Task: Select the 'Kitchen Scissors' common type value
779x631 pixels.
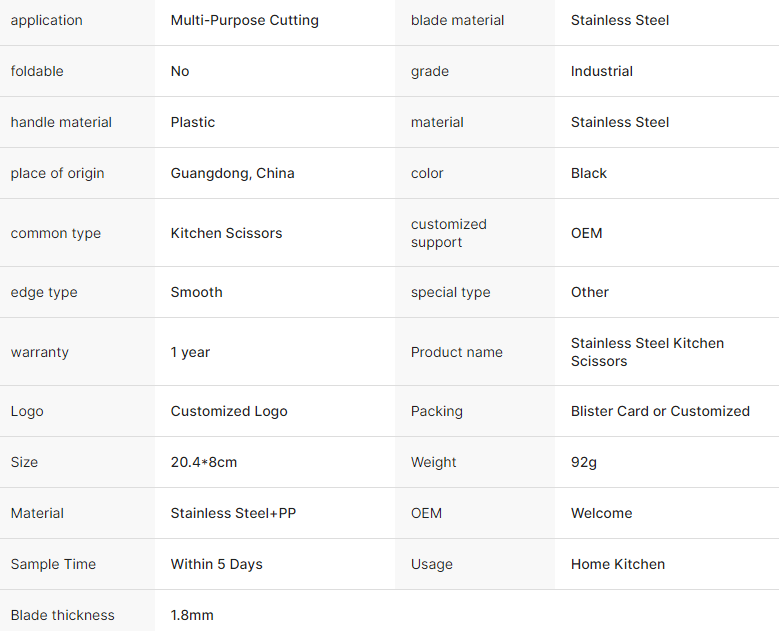Action: (x=226, y=233)
